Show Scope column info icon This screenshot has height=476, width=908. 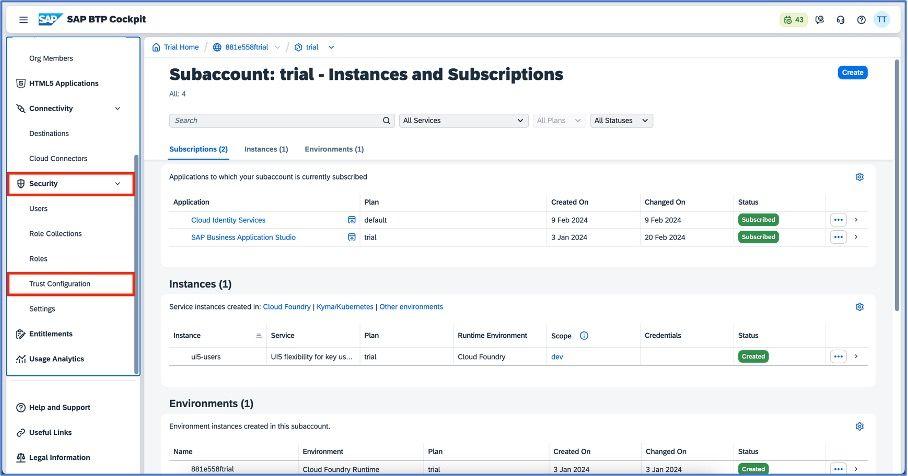coord(584,335)
